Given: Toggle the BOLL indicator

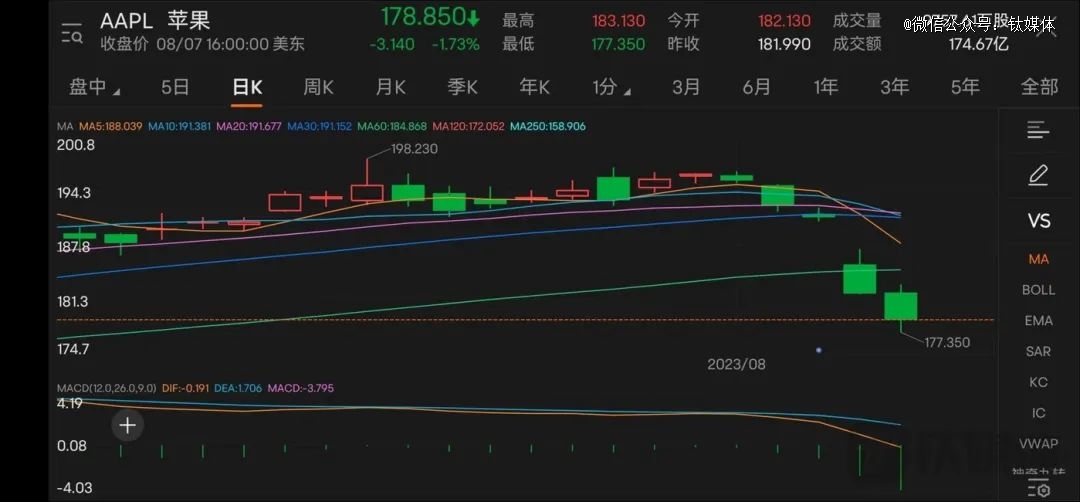Looking at the screenshot, I should 1039,290.
